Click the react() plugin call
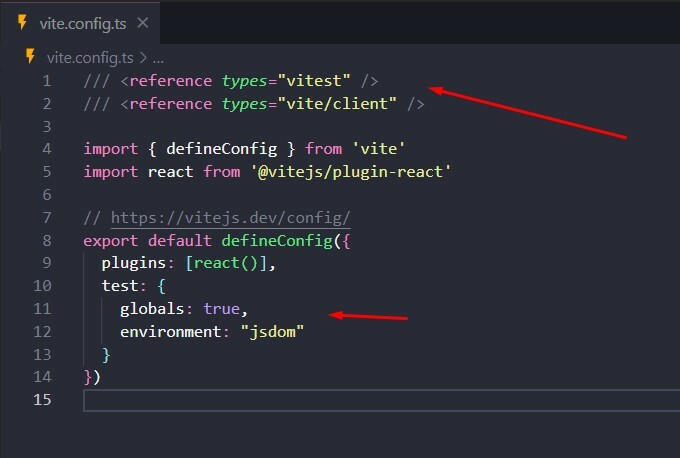The width and height of the screenshot is (680, 458). [226, 263]
